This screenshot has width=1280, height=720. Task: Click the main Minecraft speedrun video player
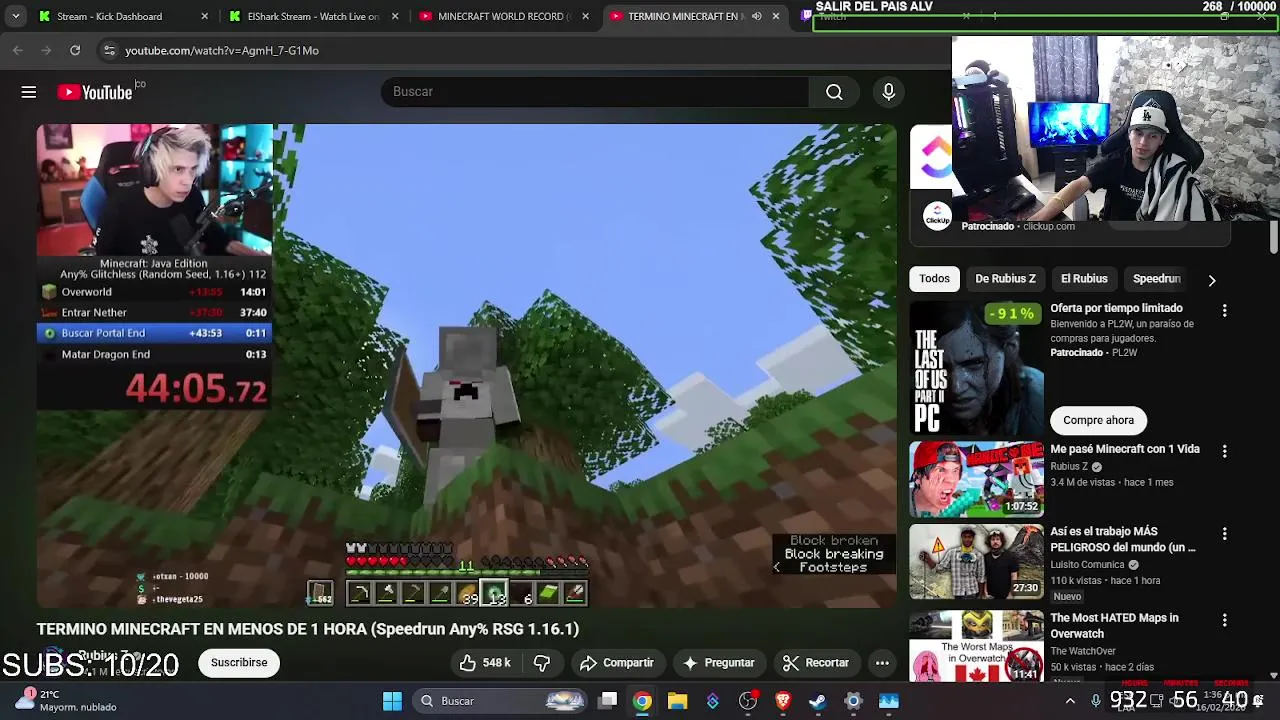(466, 366)
